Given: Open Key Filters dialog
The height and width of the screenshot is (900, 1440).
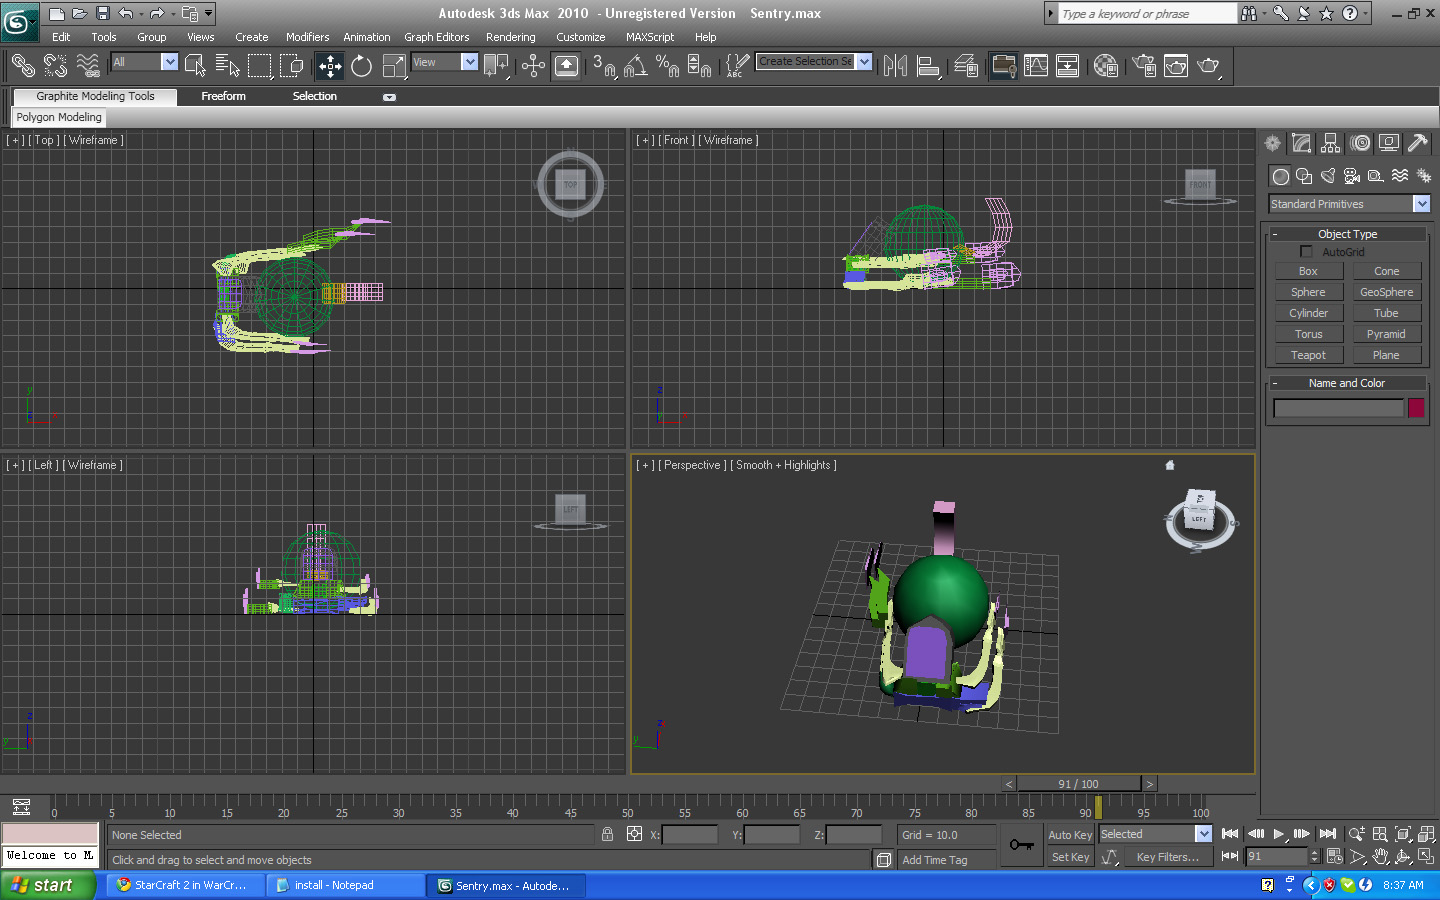Looking at the screenshot, I should point(1167,857).
